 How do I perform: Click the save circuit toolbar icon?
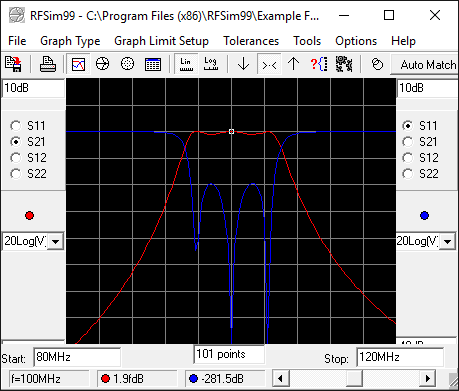click(13, 64)
